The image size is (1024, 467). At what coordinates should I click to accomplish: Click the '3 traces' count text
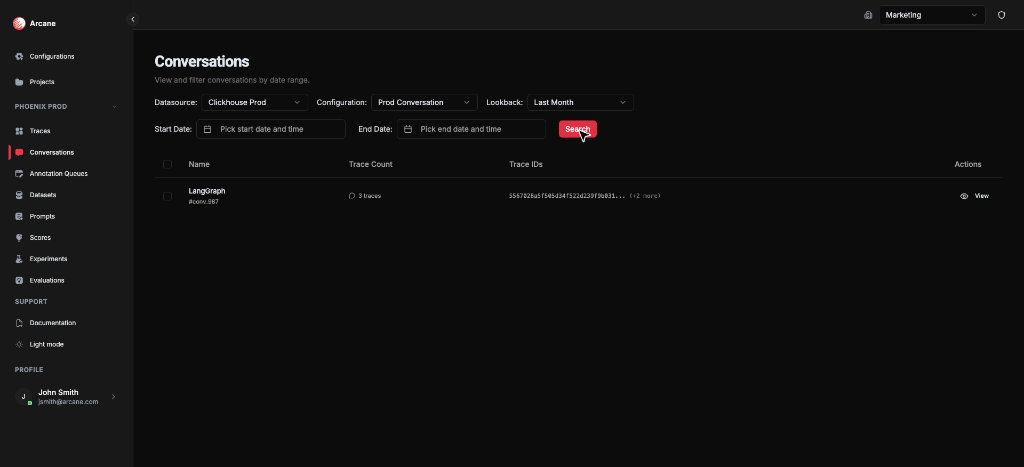[x=369, y=196]
